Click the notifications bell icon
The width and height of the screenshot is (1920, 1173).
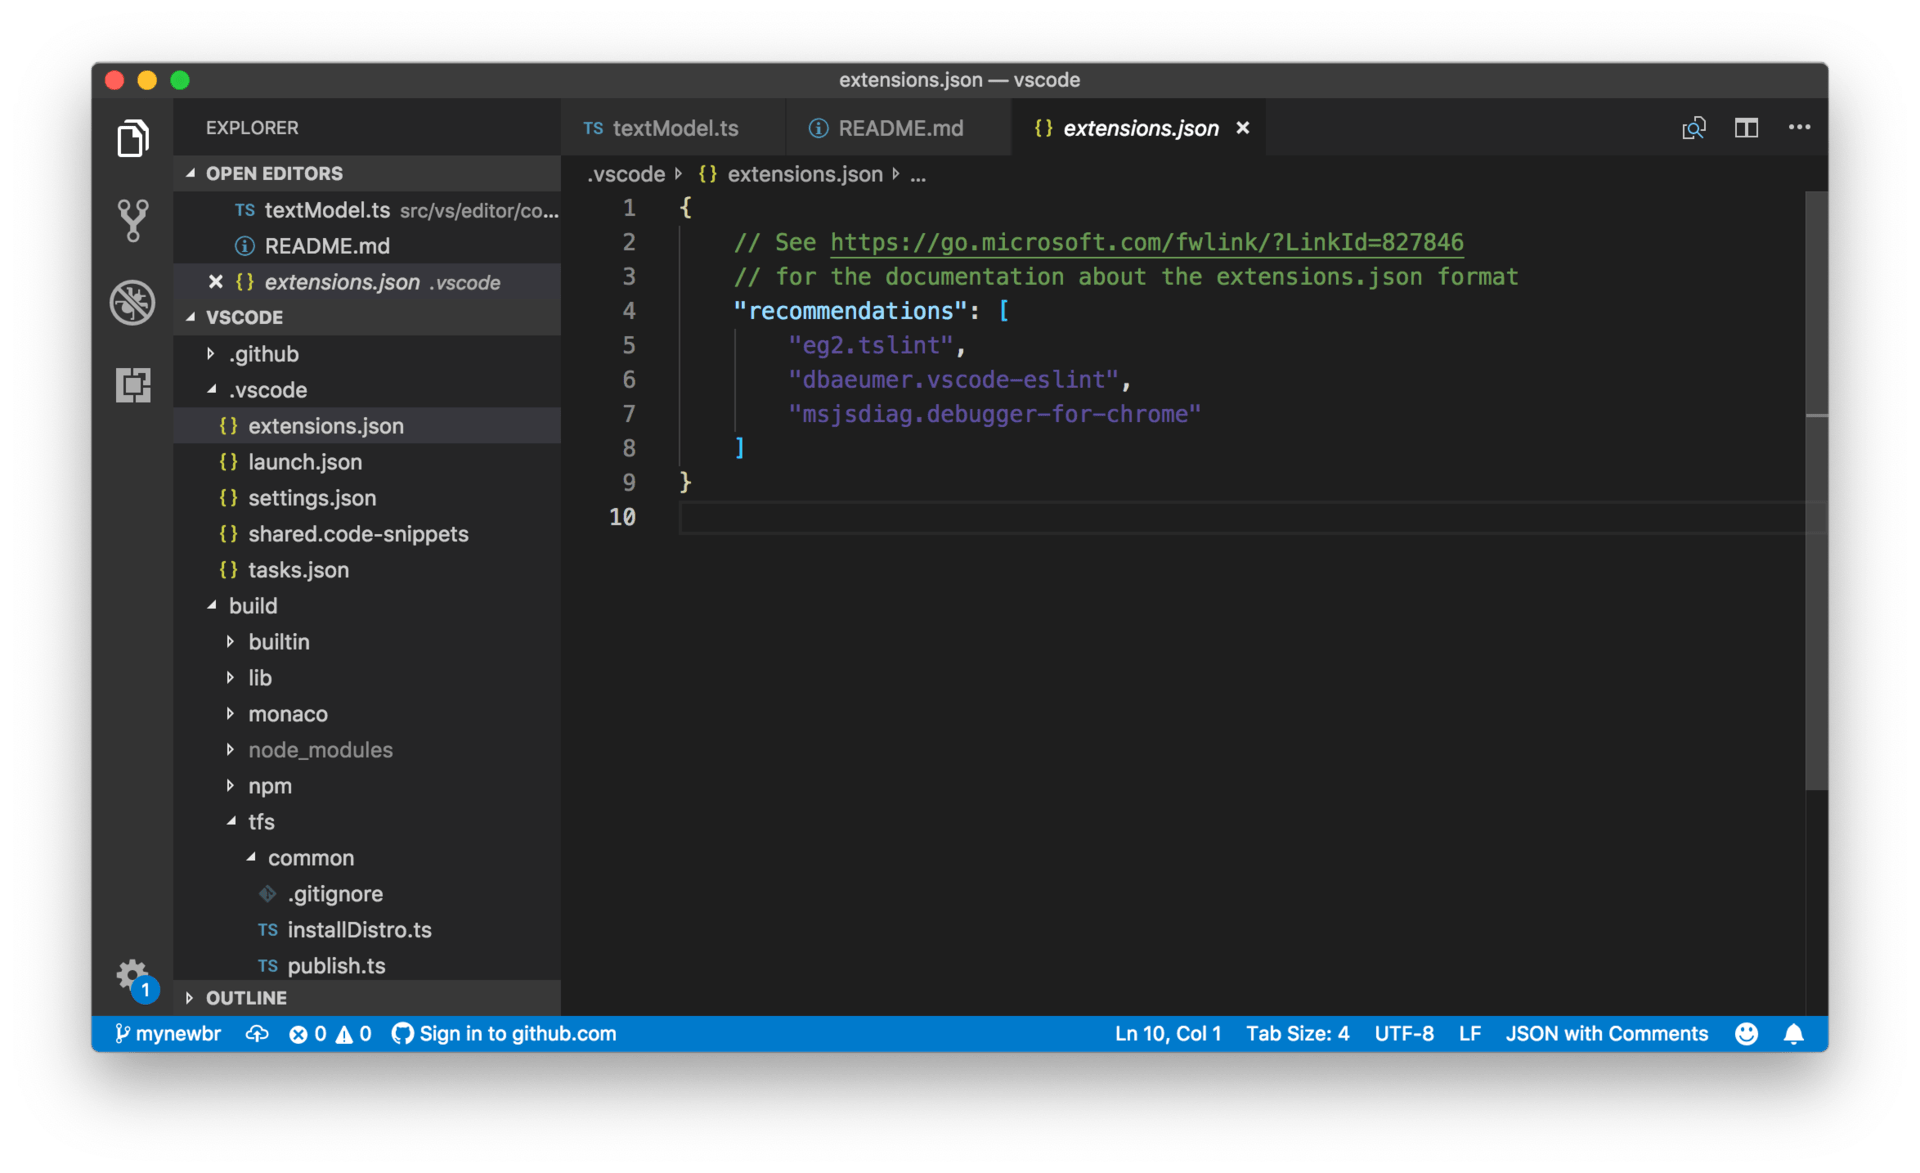tap(1794, 1034)
